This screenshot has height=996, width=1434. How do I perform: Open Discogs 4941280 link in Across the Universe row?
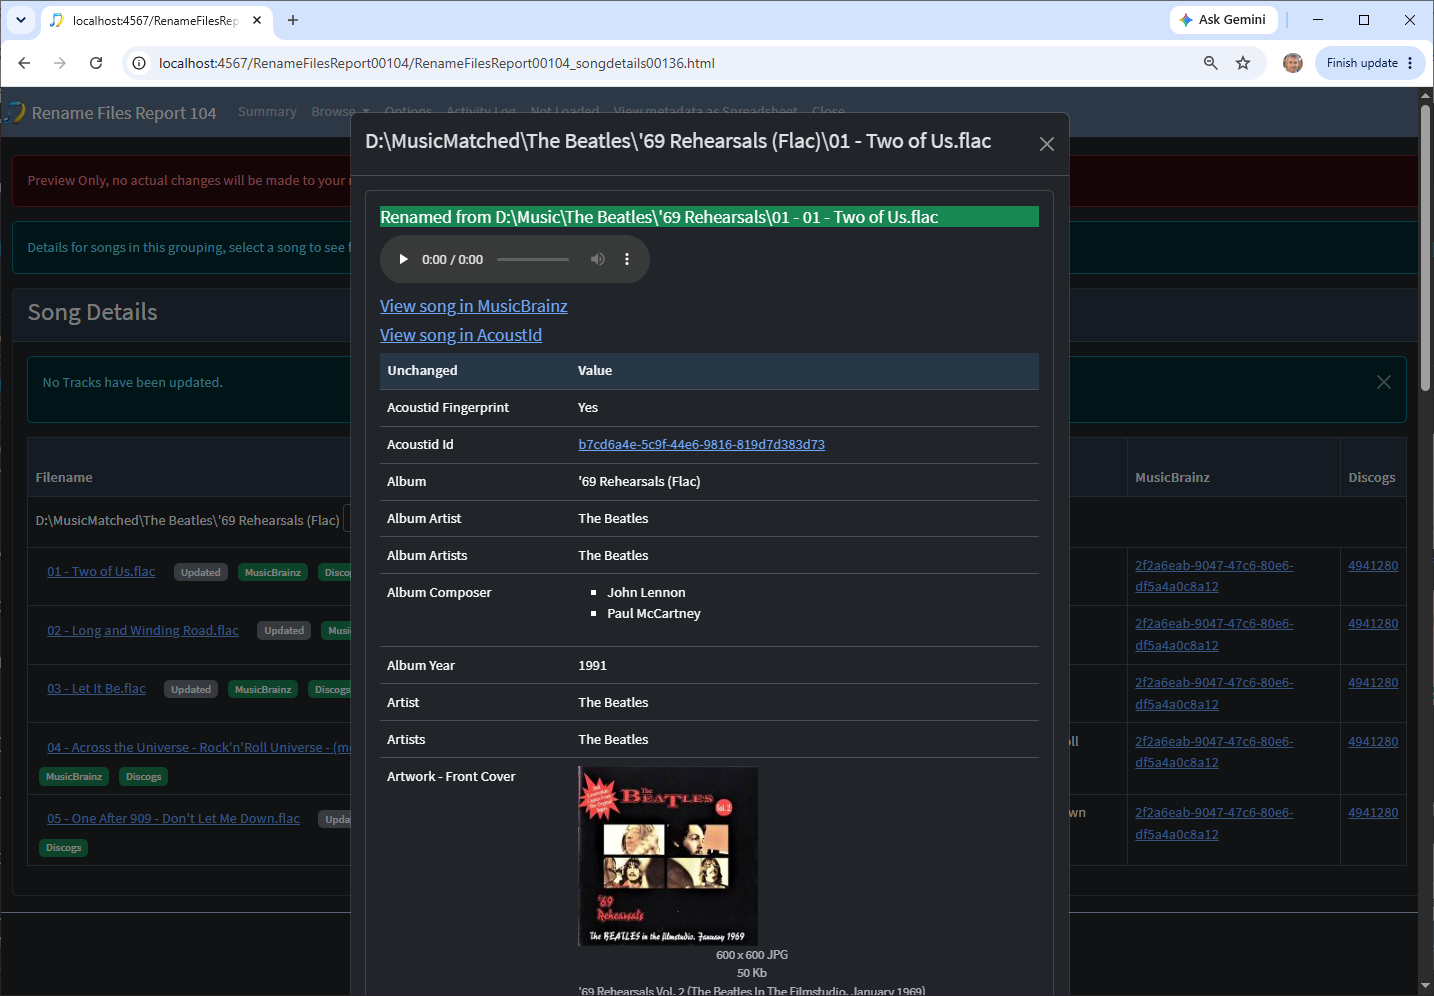pos(1373,742)
